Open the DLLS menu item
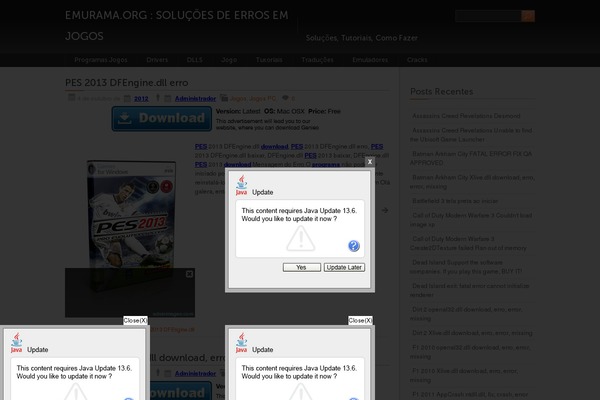This screenshot has height=400, width=600. 194,60
